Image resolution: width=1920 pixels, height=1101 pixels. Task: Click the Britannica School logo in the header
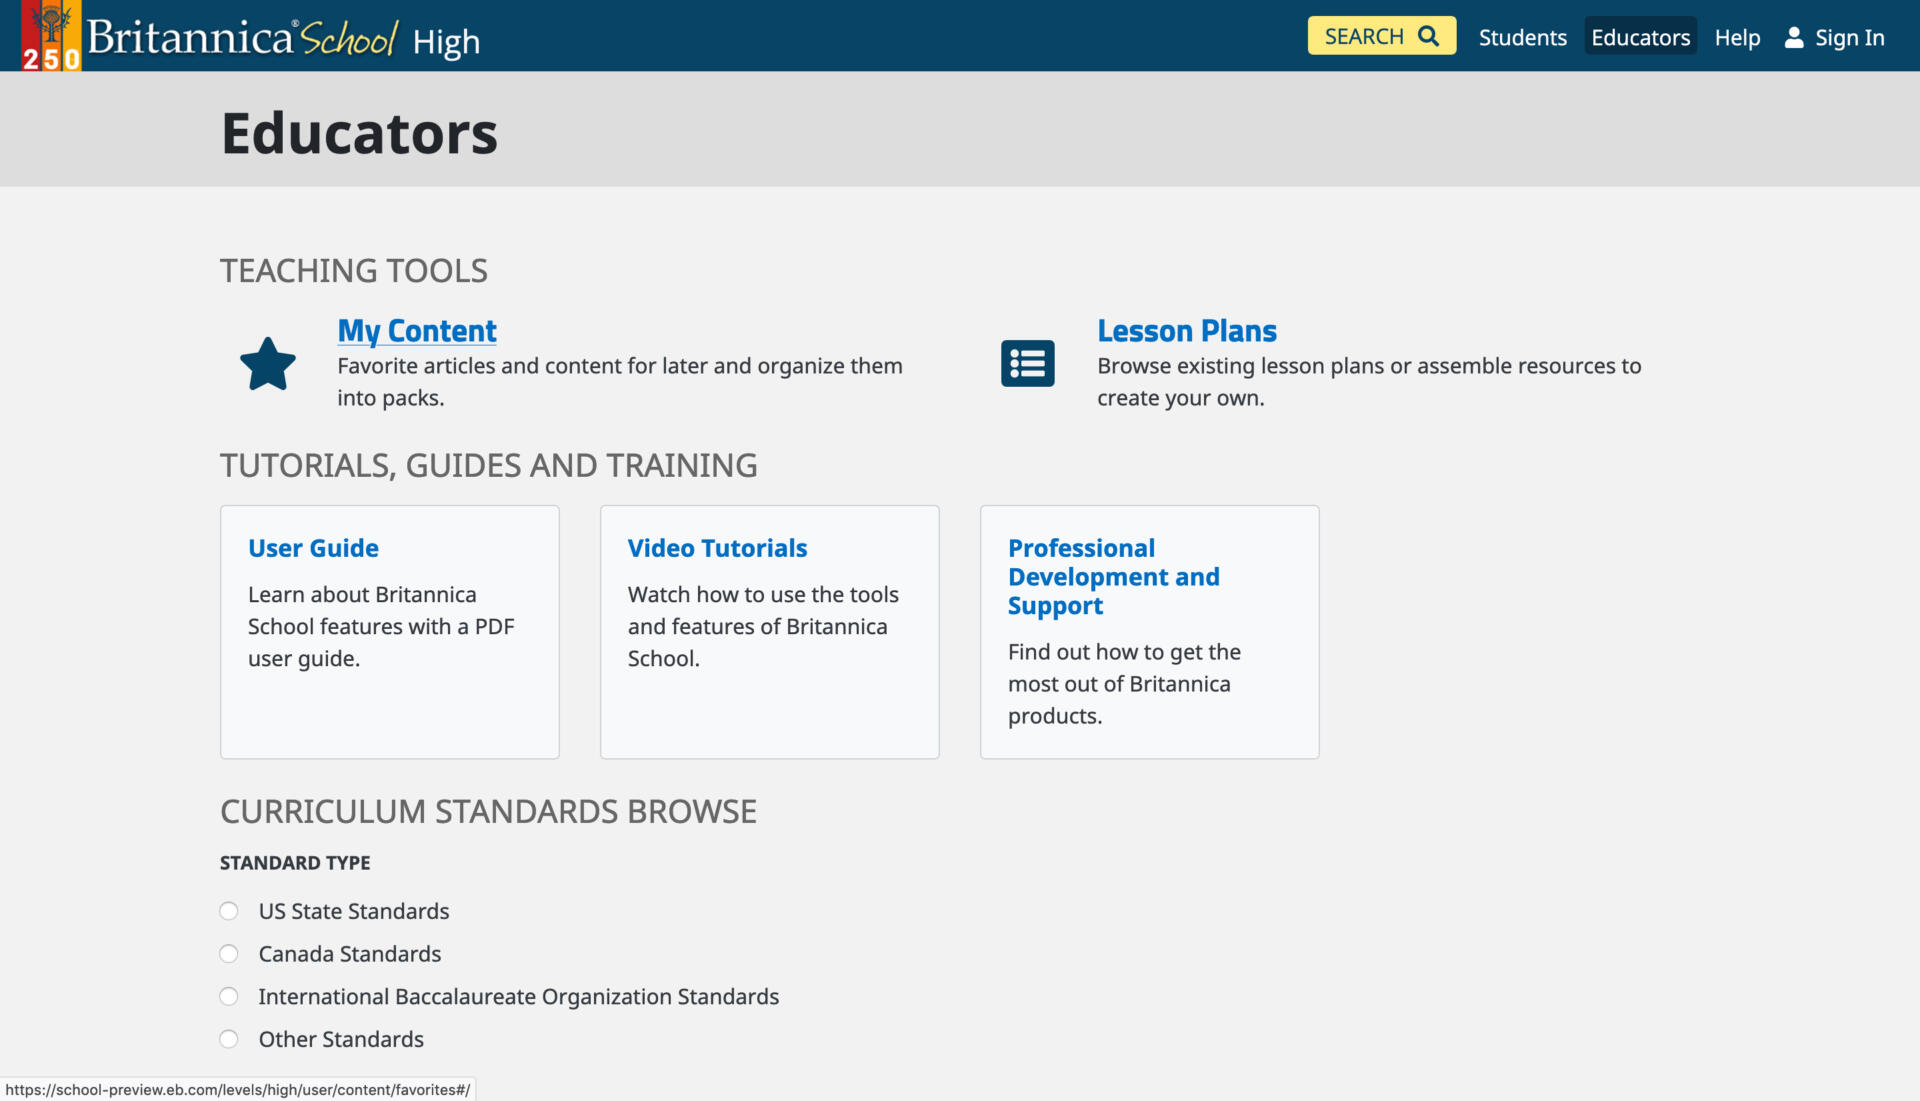[x=240, y=38]
